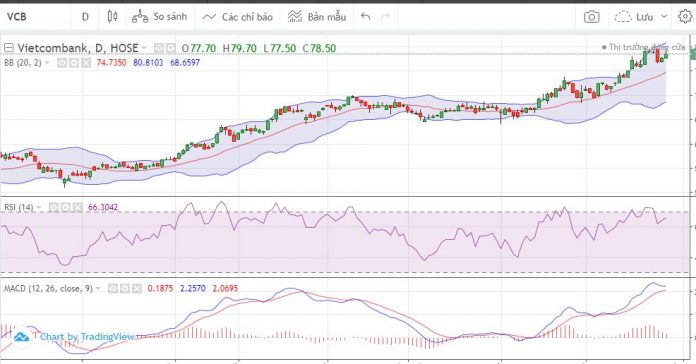Image resolution: width=696 pixels, height=364 pixels.
Task: Click the low price L77.50
Action: (280, 48)
